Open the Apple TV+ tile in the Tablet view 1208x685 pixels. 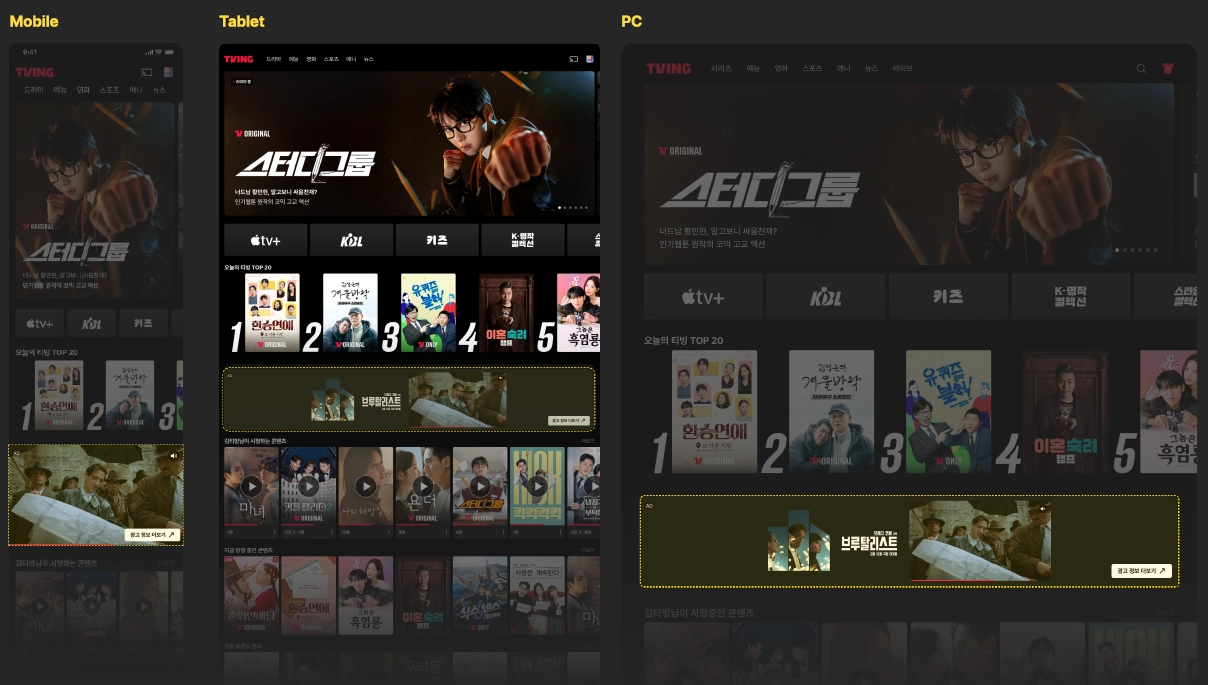[x=265, y=240]
